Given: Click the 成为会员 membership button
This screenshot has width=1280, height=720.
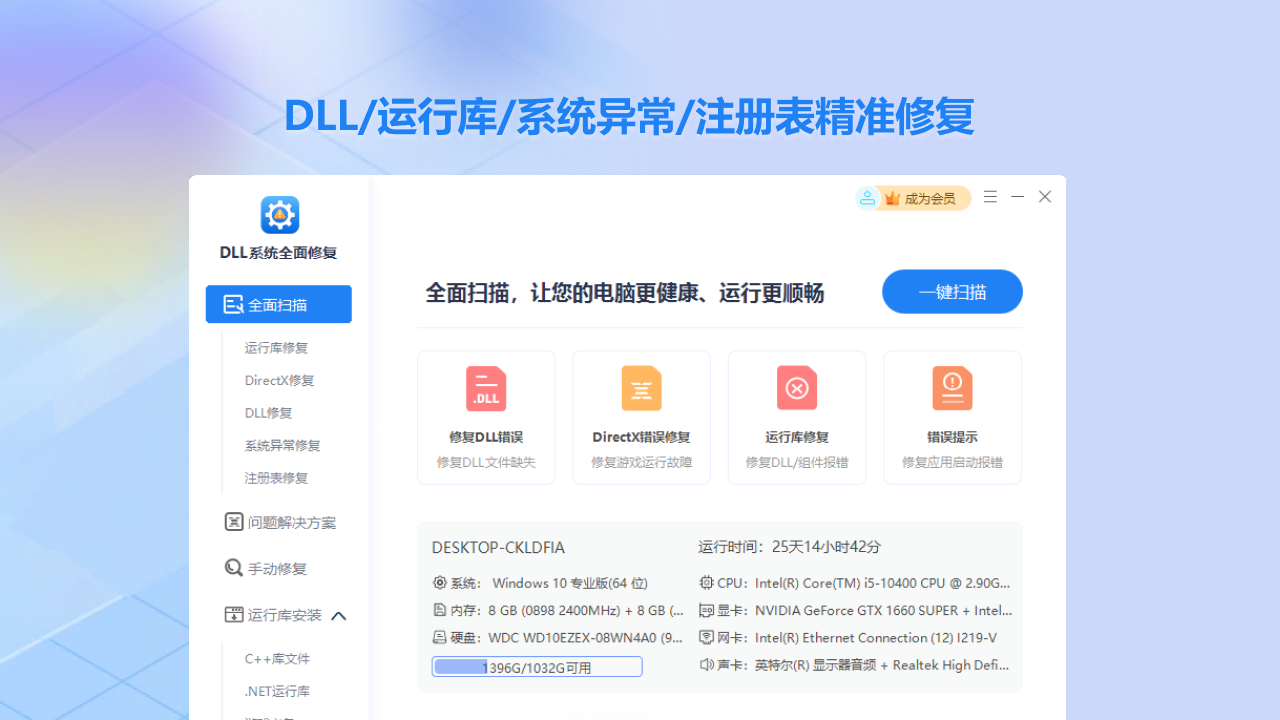Looking at the screenshot, I should pos(923,198).
